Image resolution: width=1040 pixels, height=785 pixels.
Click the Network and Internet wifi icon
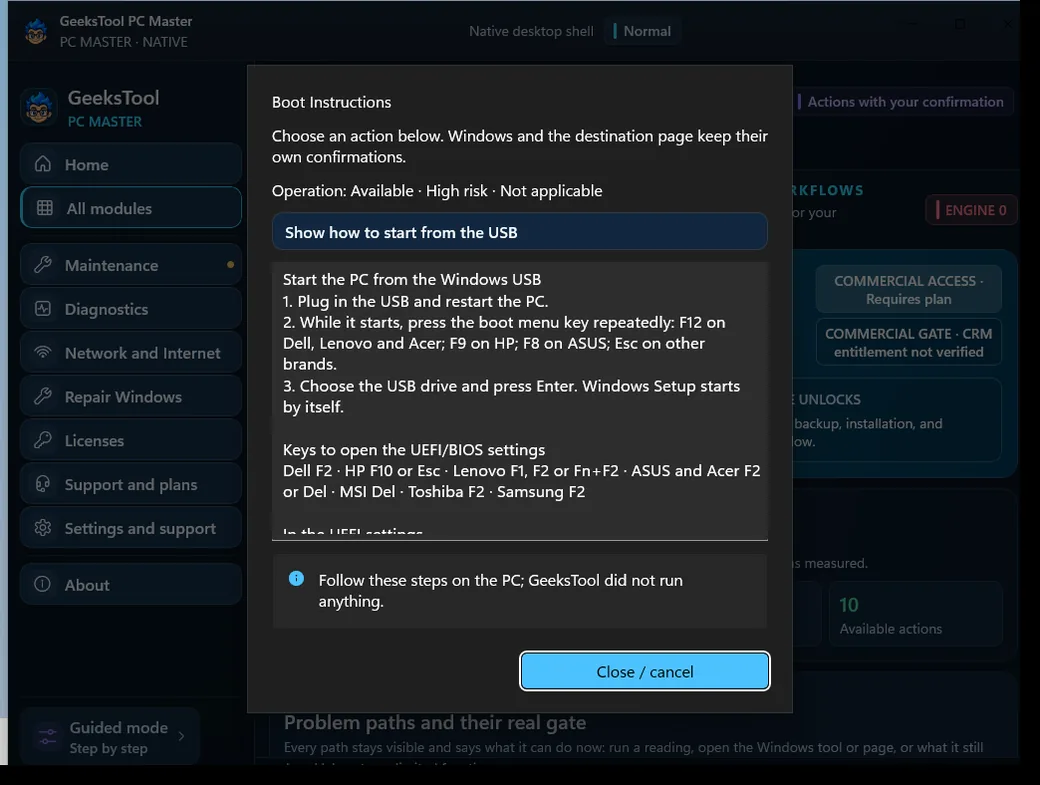point(43,352)
